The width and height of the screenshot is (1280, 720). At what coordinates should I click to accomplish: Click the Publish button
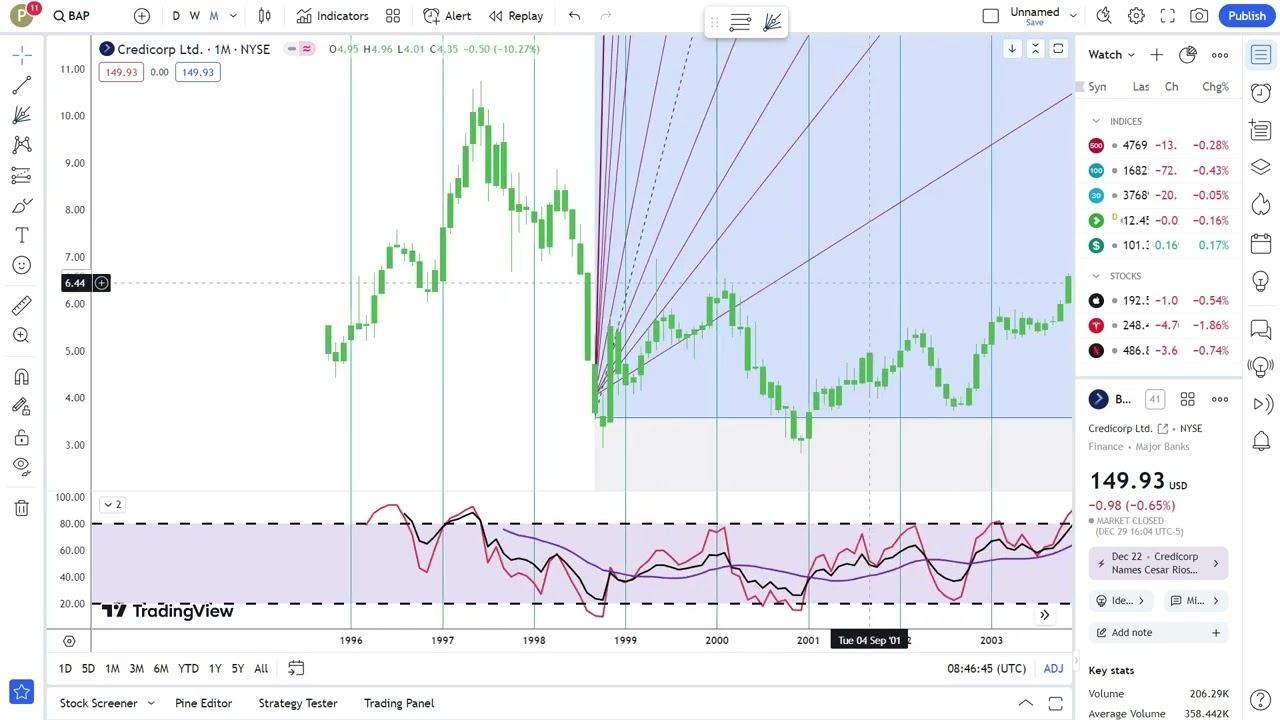tap(1247, 16)
